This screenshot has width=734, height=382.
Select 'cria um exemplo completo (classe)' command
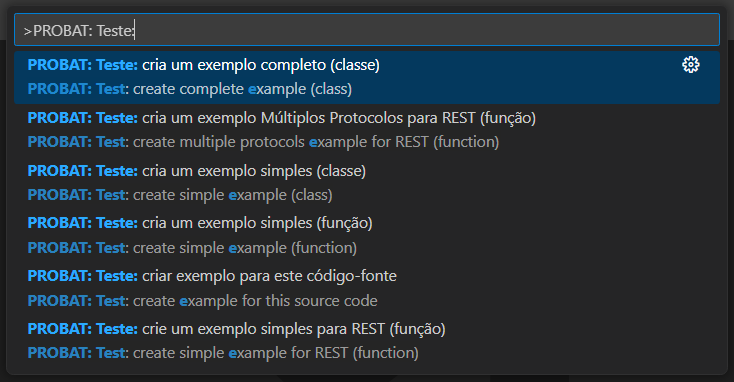click(261, 65)
